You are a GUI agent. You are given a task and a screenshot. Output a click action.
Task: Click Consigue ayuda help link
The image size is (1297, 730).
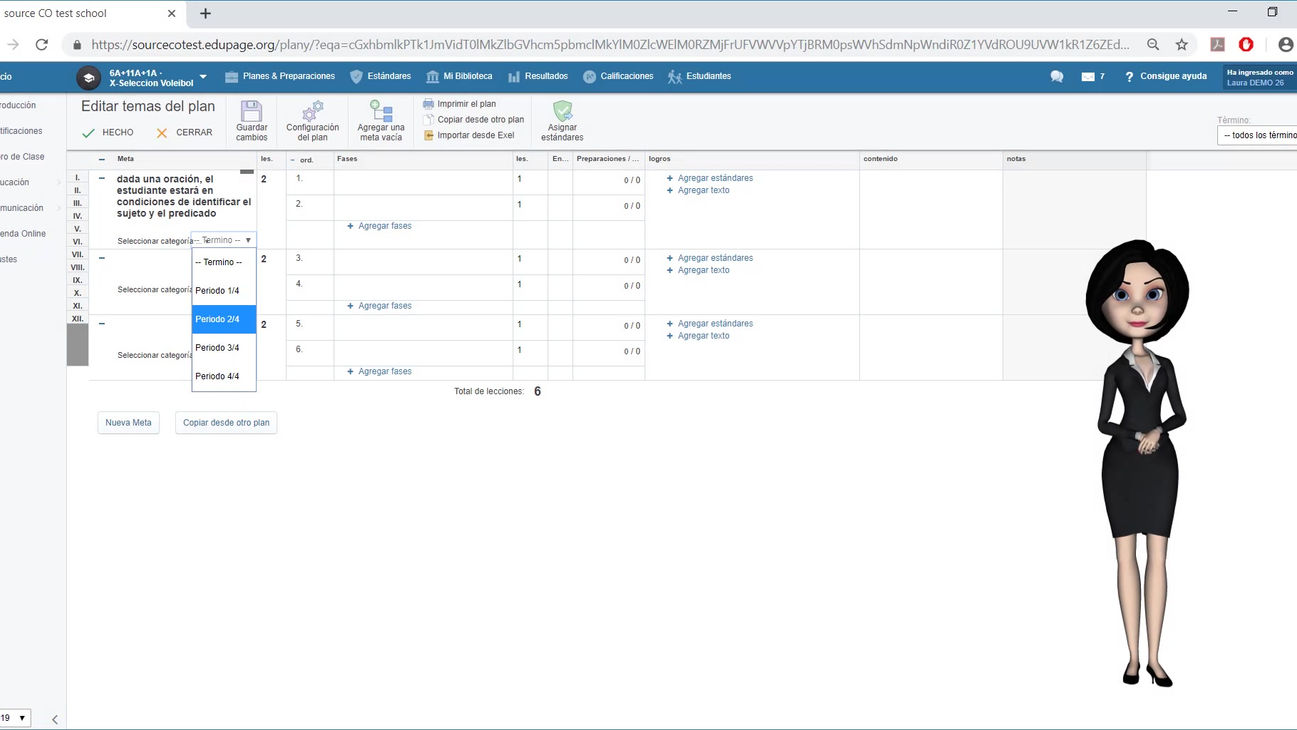[1165, 76]
